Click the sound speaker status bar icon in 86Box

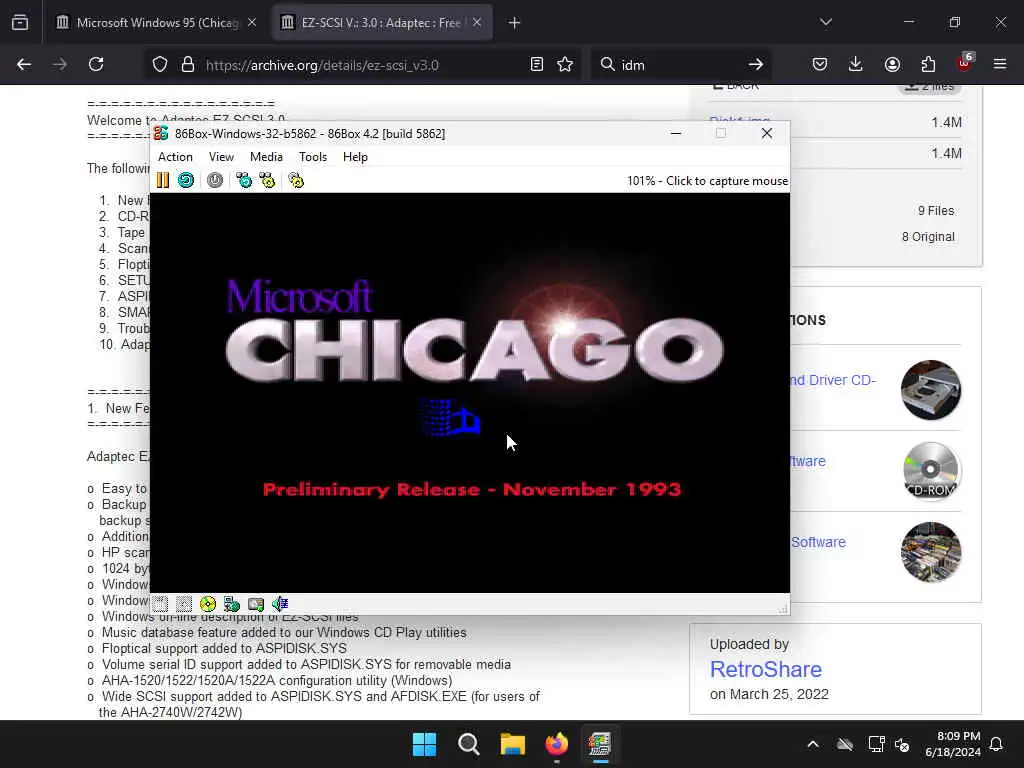click(280, 604)
